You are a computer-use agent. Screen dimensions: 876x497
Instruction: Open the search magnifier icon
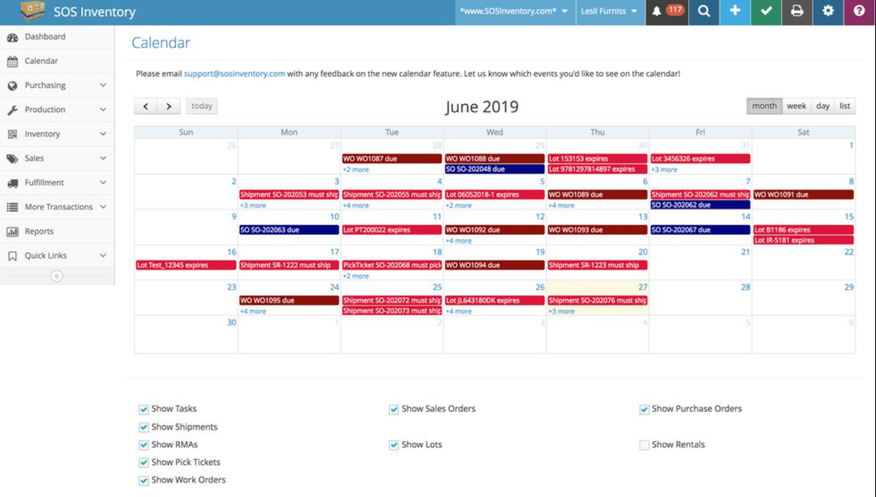(x=704, y=12)
